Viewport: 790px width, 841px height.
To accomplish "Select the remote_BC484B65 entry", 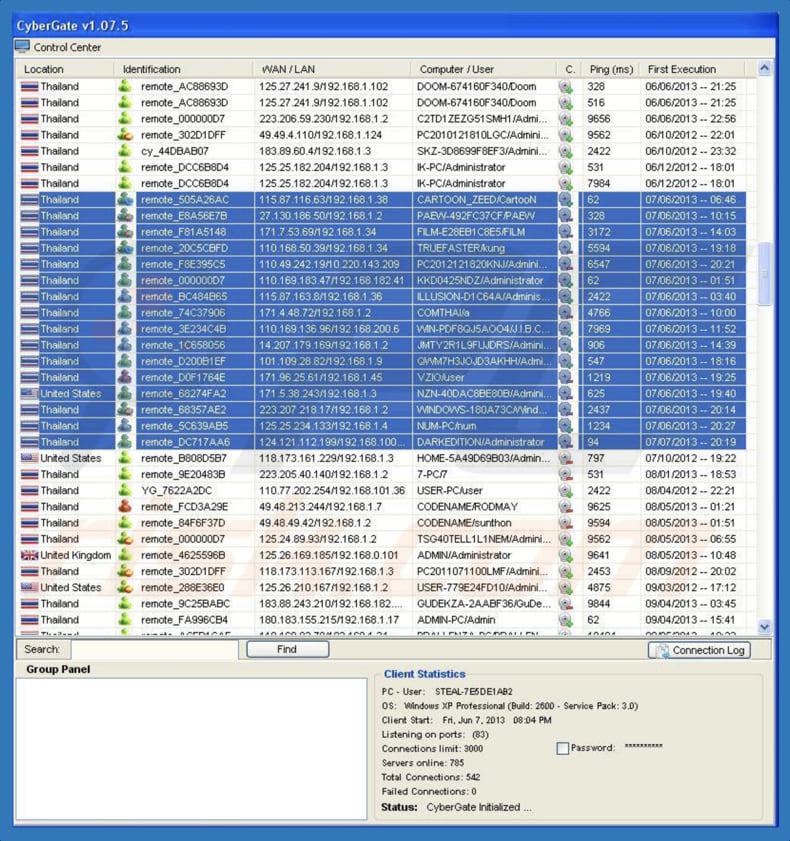I will coord(184,296).
